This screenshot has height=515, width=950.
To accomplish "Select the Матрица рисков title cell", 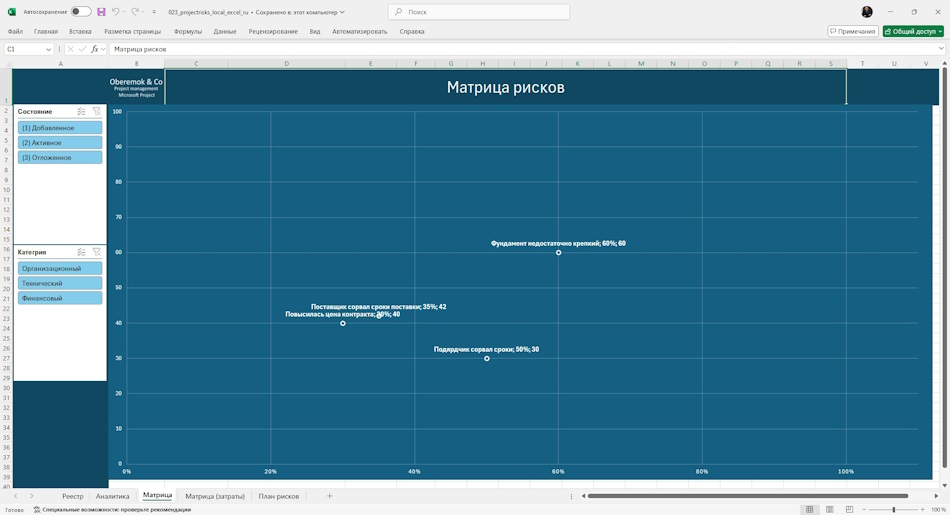I will tap(505, 87).
